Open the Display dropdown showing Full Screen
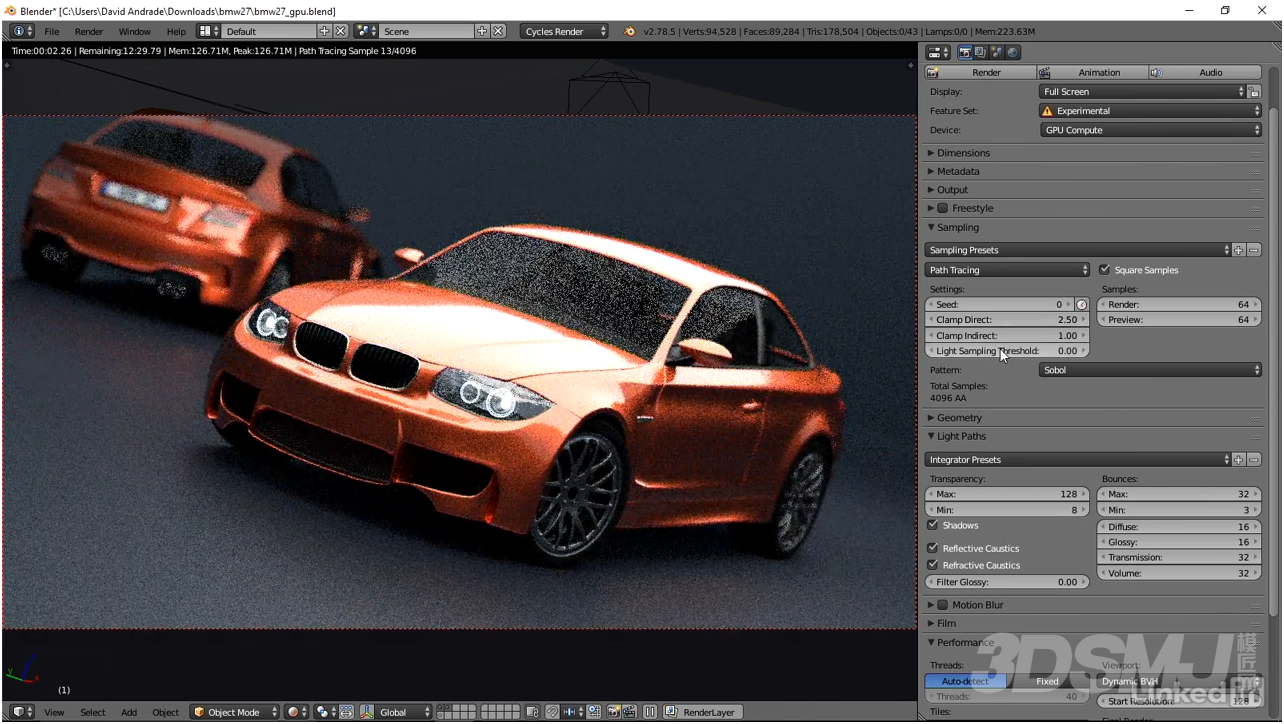This screenshot has height=724, width=1284. pyautogui.click(x=1143, y=92)
